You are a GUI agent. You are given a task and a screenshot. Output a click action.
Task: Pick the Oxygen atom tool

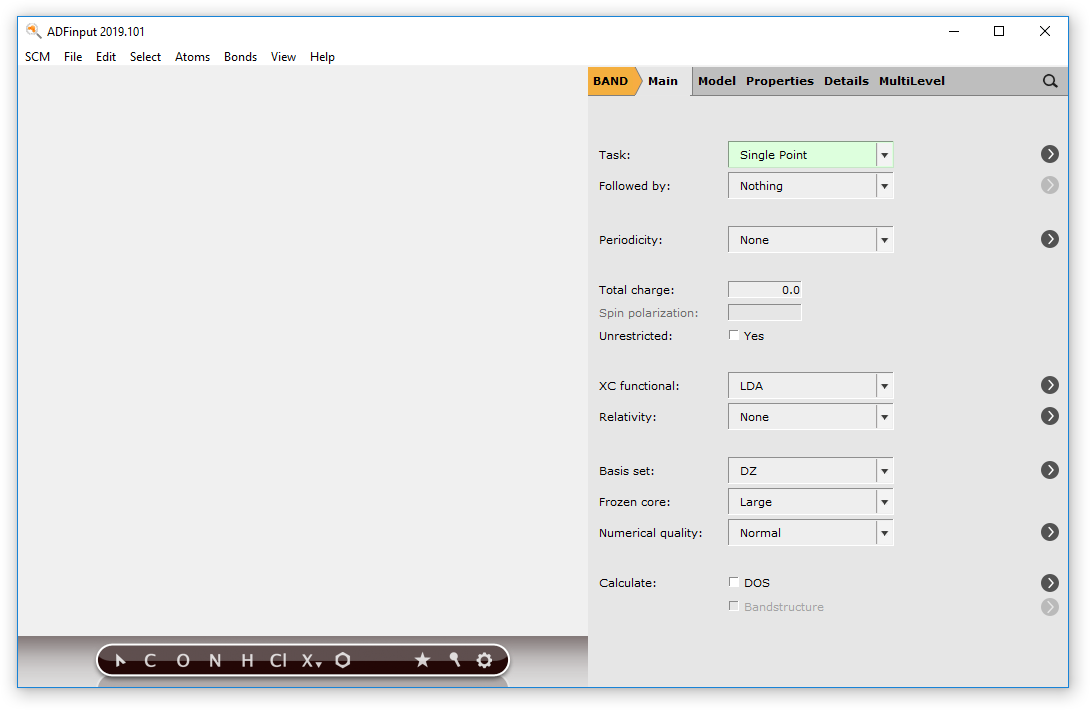pyautogui.click(x=182, y=660)
